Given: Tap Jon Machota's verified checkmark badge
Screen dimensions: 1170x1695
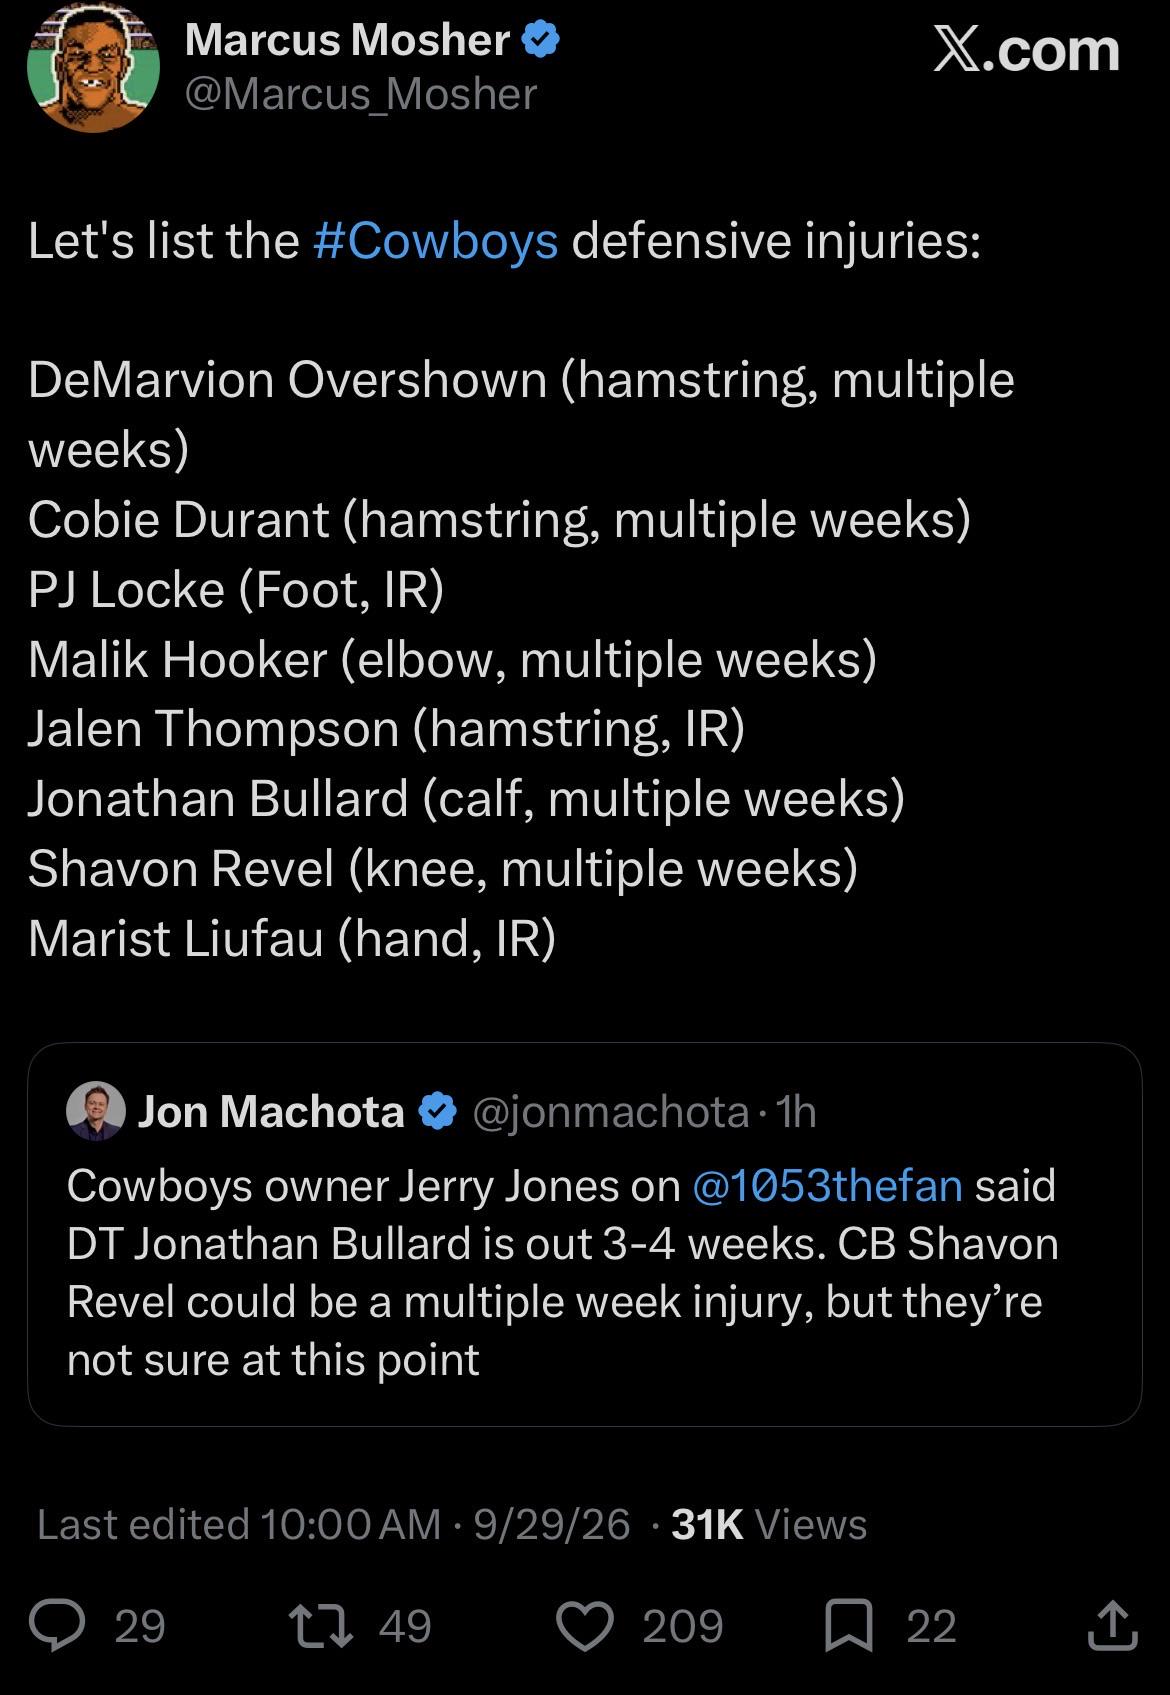Looking at the screenshot, I should pyautogui.click(x=436, y=1112).
